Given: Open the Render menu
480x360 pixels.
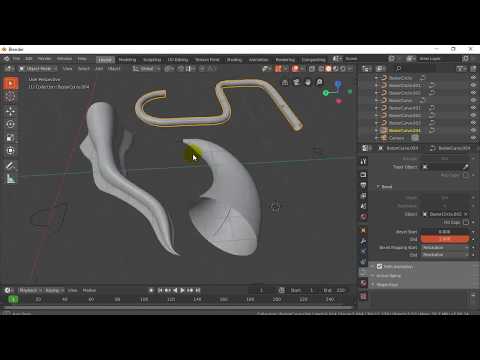Looking at the screenshot, I should pos(44,59).
